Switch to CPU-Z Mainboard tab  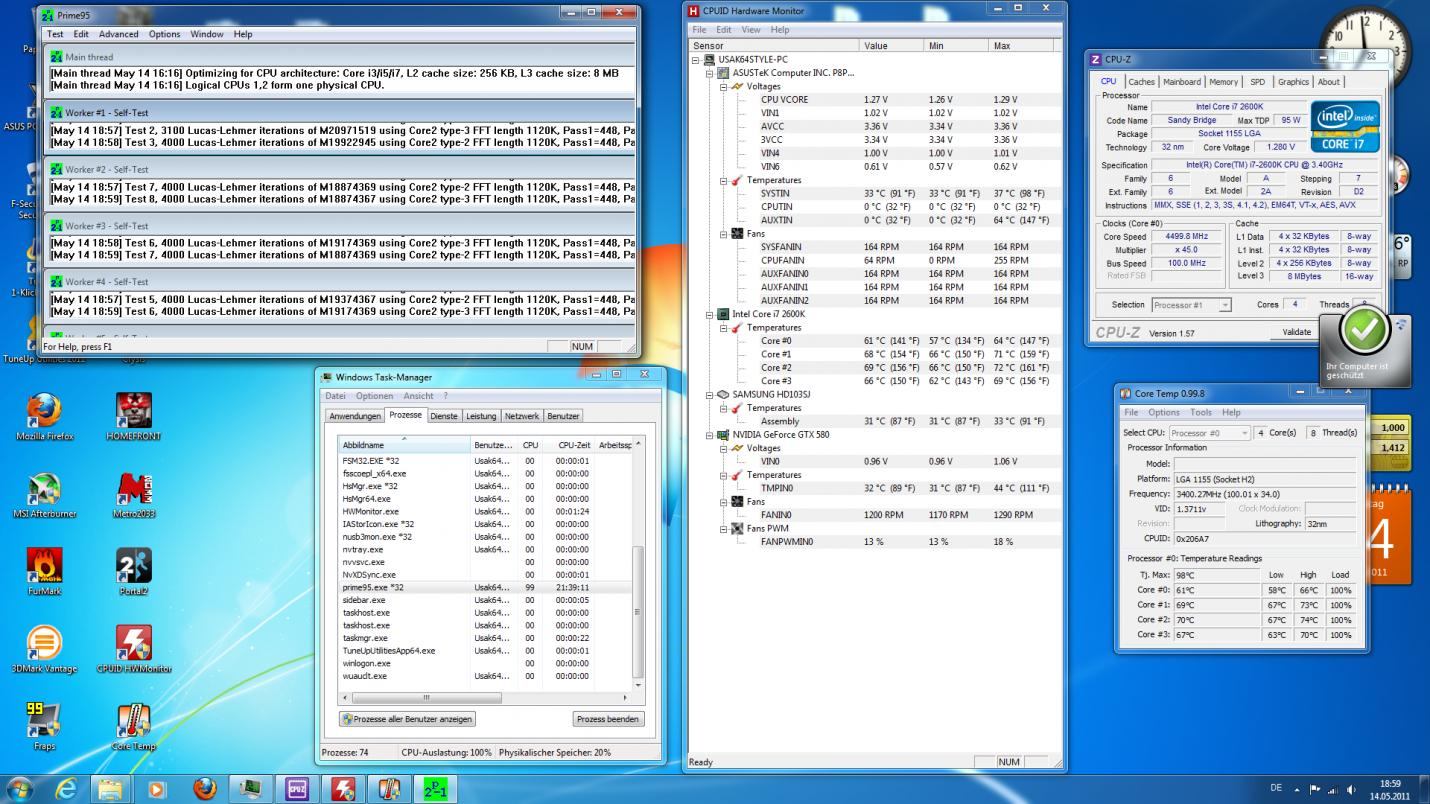pyautogui.click(x=1181, y=82)
